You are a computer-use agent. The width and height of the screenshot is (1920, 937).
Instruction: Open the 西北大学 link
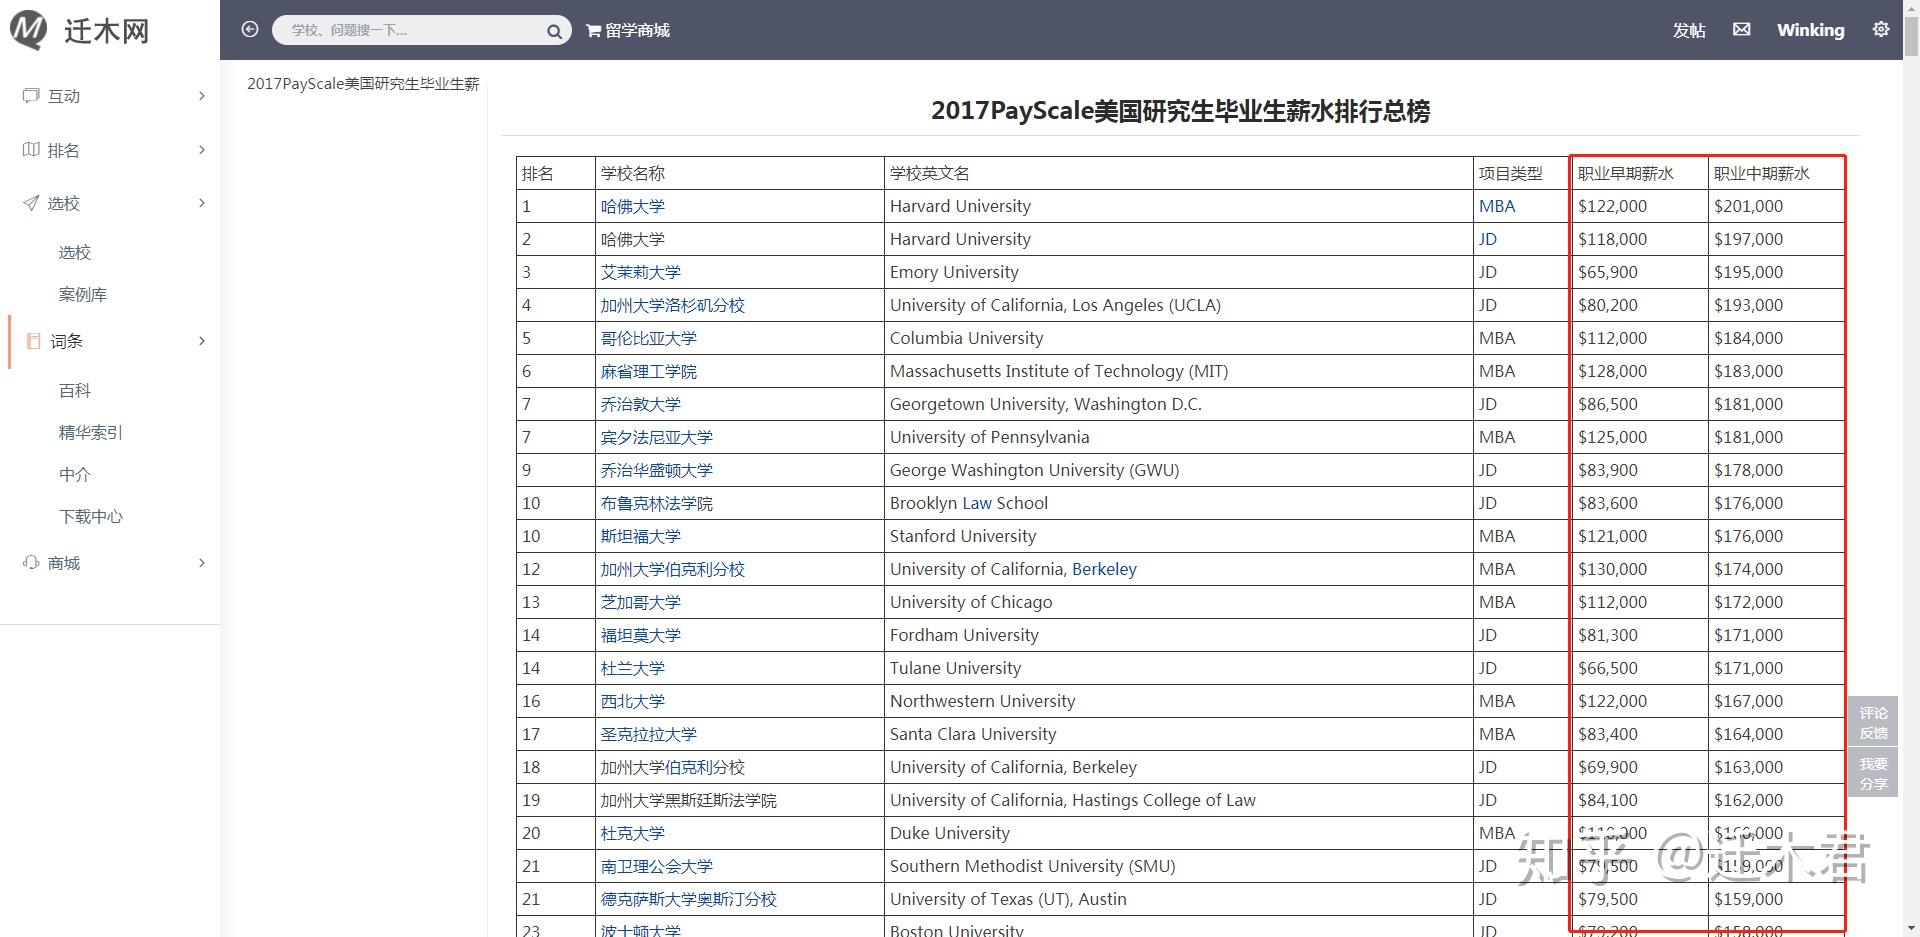[x=632, y=702]
